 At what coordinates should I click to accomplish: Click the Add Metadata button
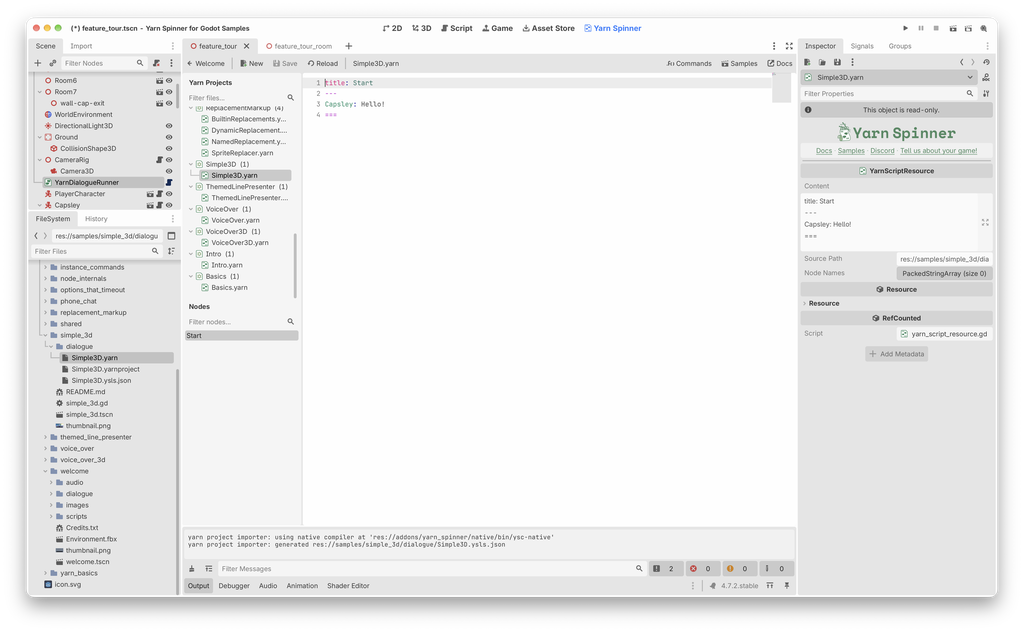coord(897,354)
